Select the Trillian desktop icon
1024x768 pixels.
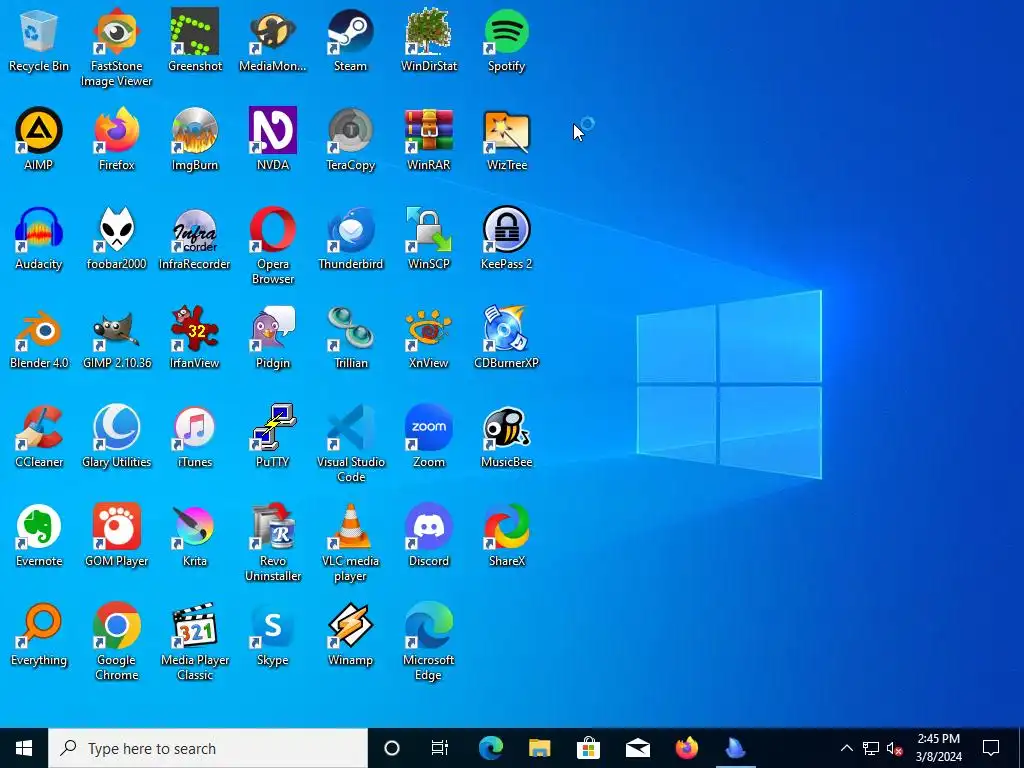click(351, 328)
